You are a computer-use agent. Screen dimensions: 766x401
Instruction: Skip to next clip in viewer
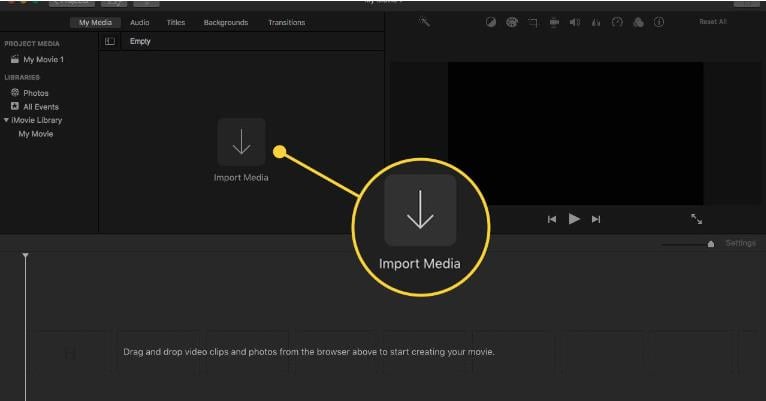point(596,219)
